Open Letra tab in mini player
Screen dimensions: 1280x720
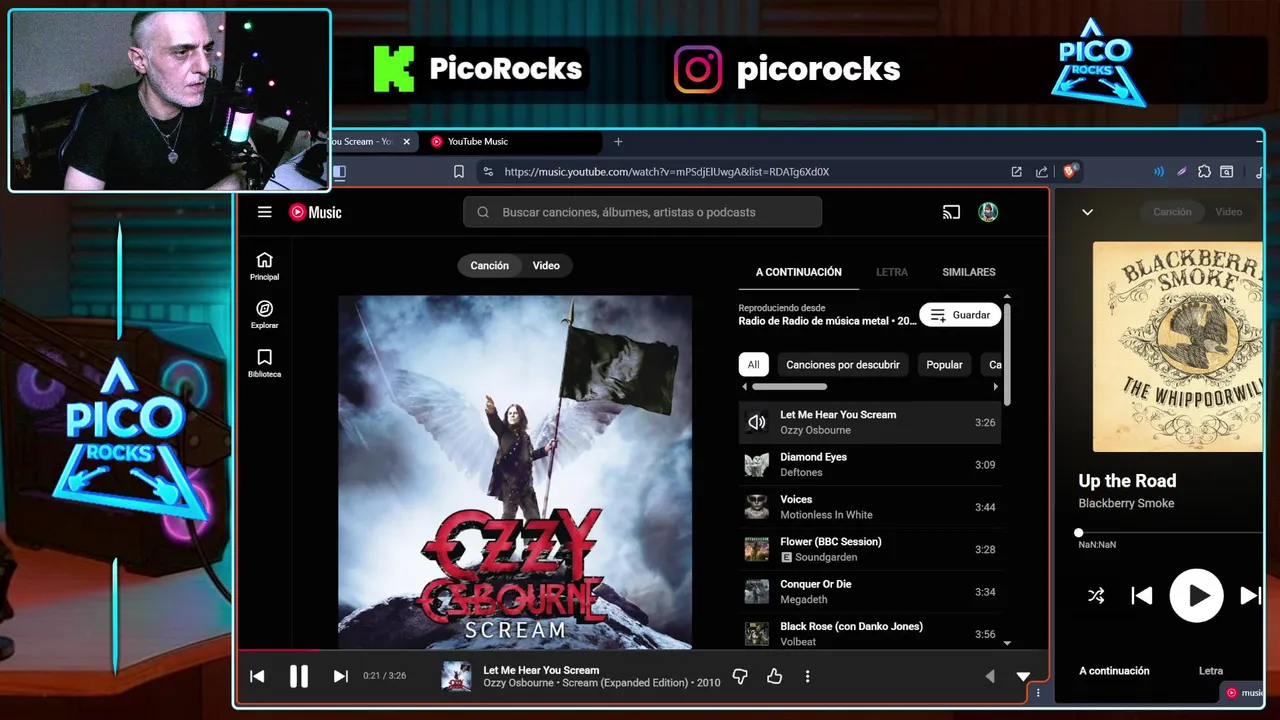(x=1210, y=671)
